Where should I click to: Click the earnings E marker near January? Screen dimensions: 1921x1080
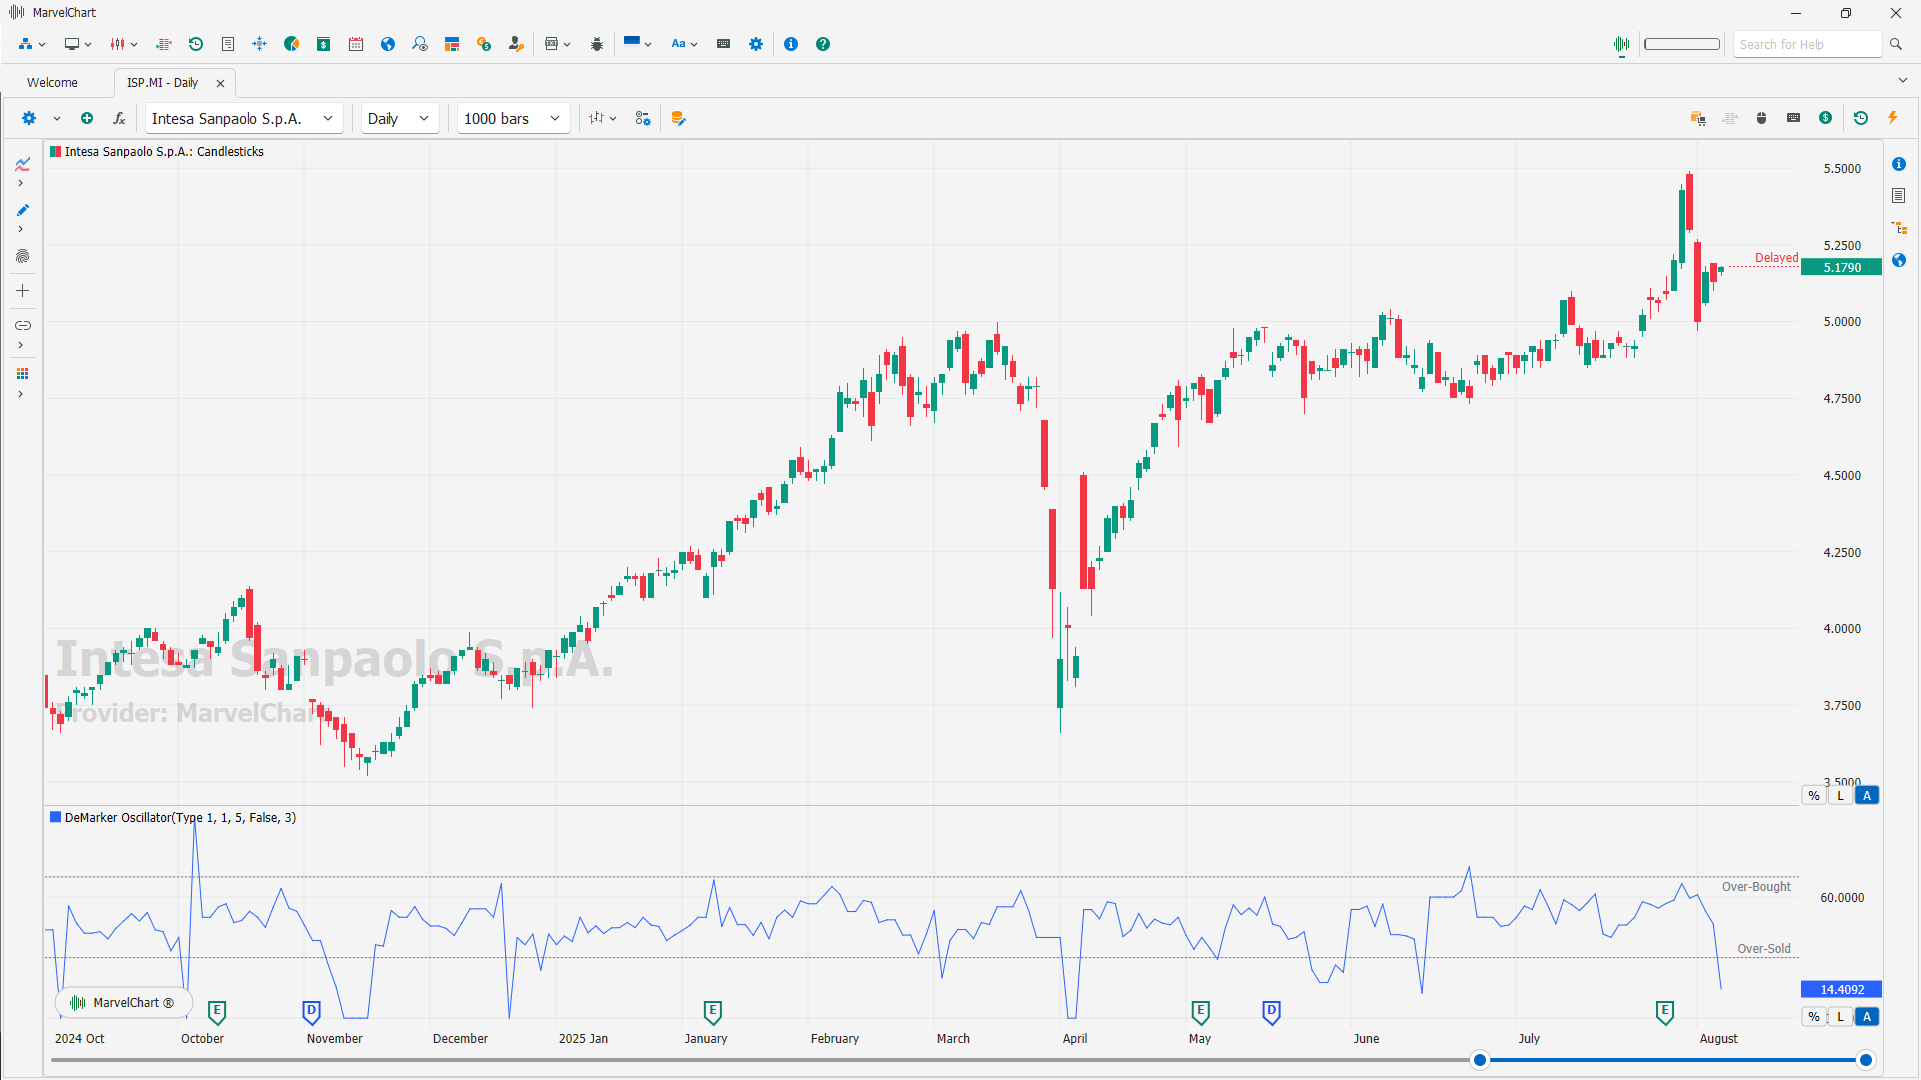(x=713, y=1013)
